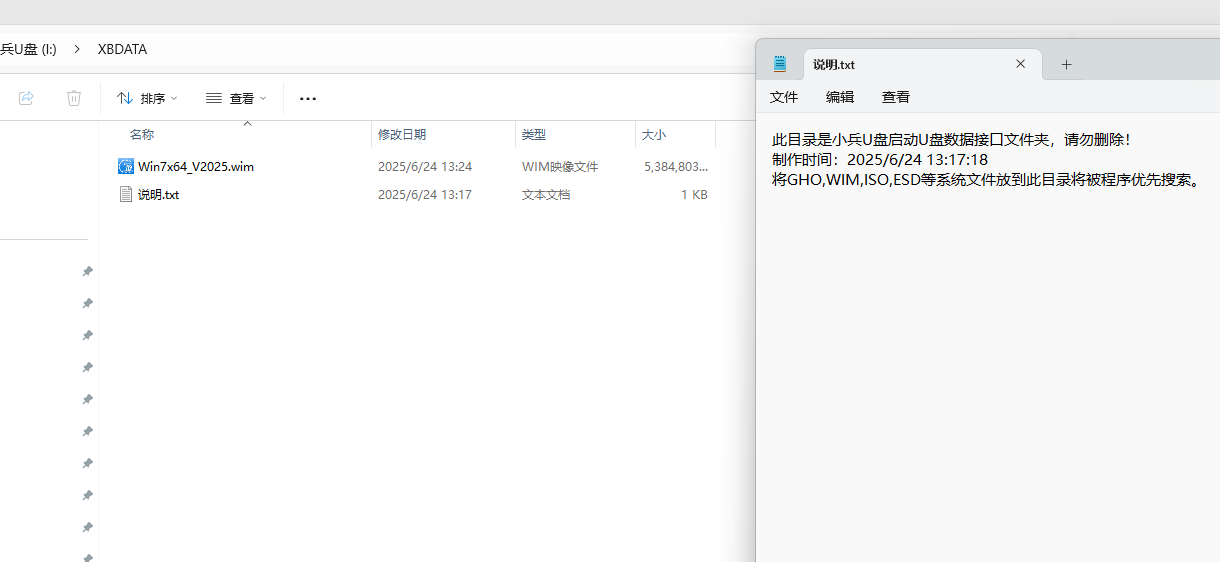Select the 说明.txt tab in Notepad
This screenshot has width=1220, height=562.
tap(922, 64)
